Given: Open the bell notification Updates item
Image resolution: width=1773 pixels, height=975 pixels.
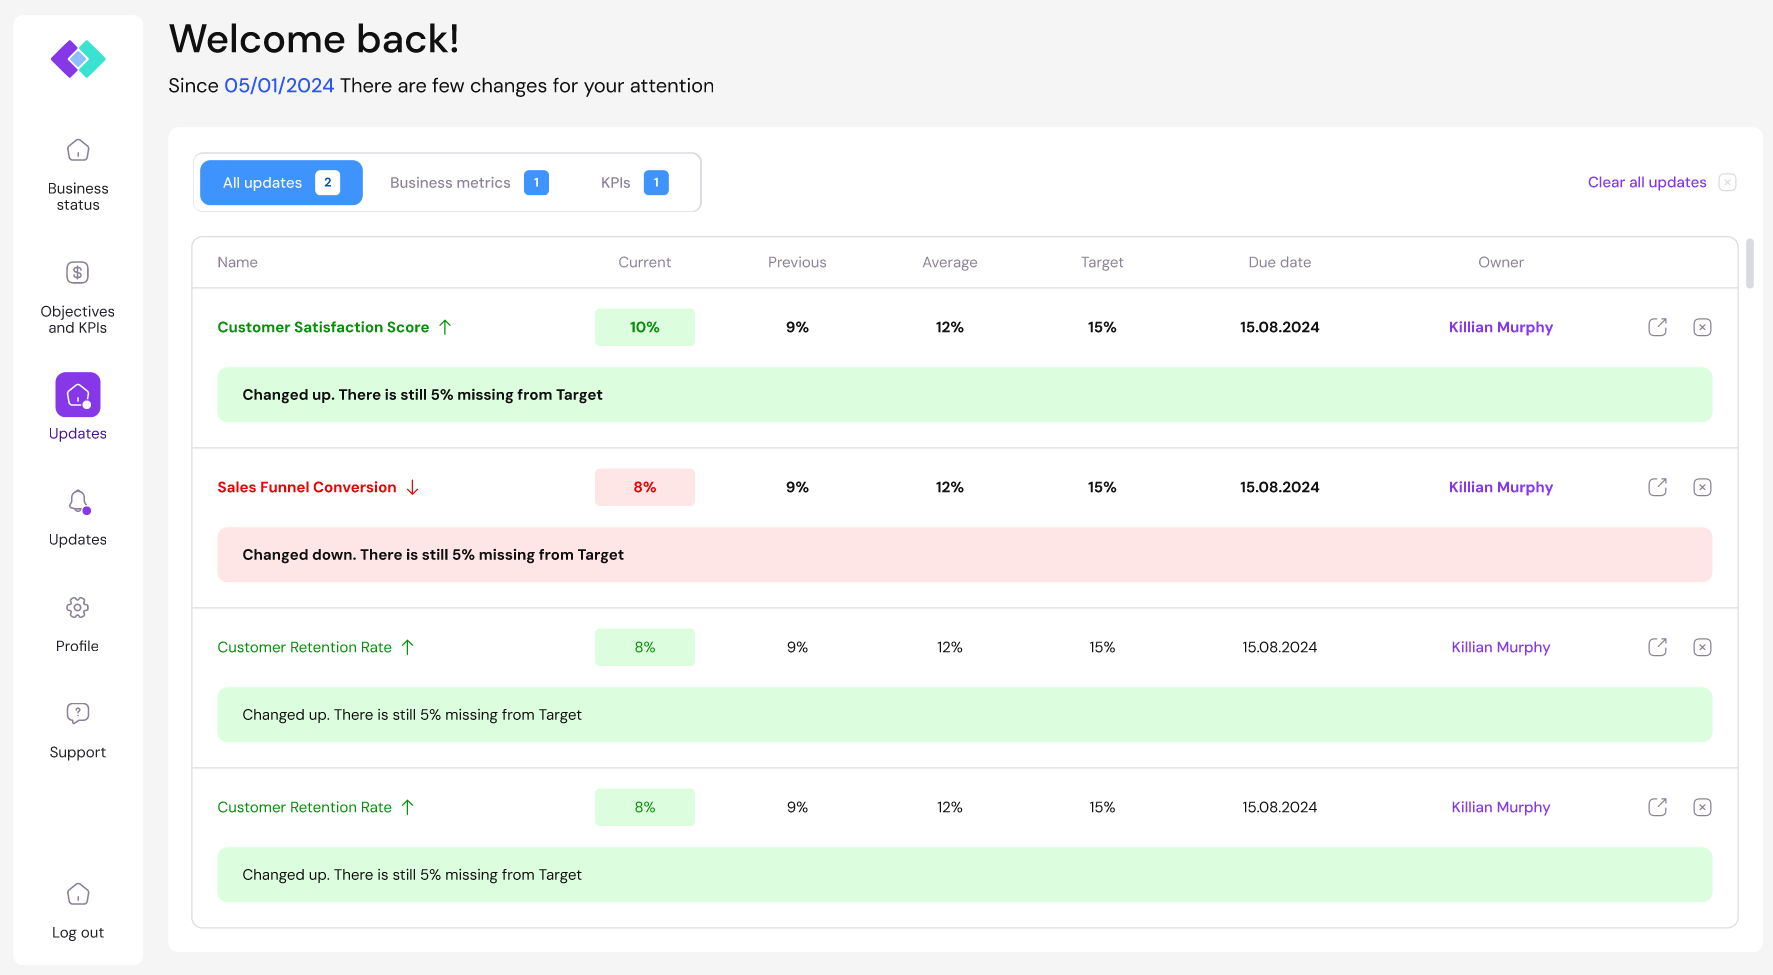Looking at the screenshot, I should tap(78, 502).
